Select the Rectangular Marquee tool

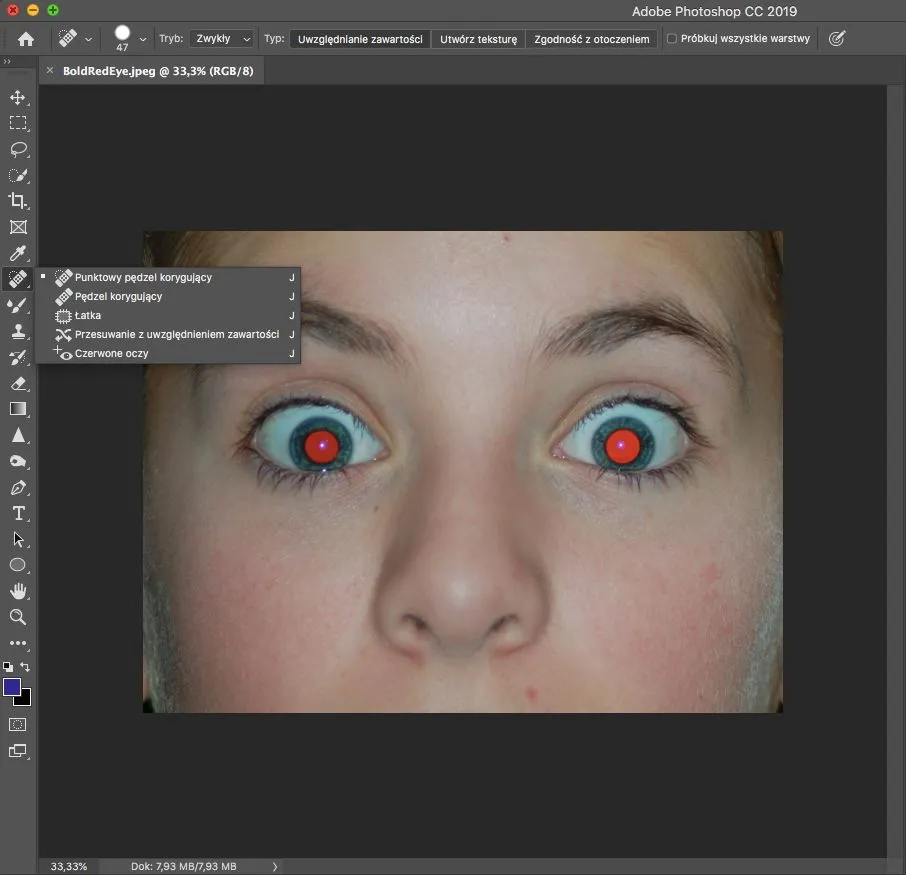pyautogui.click(x=18, y=123)
